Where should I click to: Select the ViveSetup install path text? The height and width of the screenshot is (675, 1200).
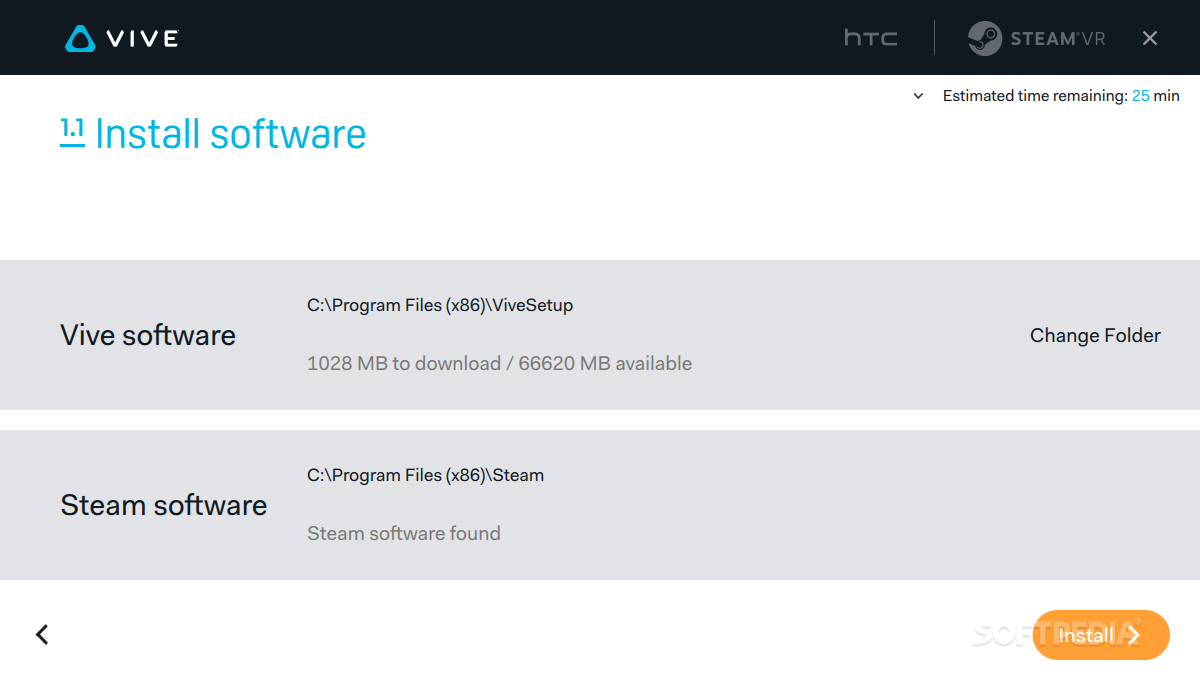click(440, 305)
